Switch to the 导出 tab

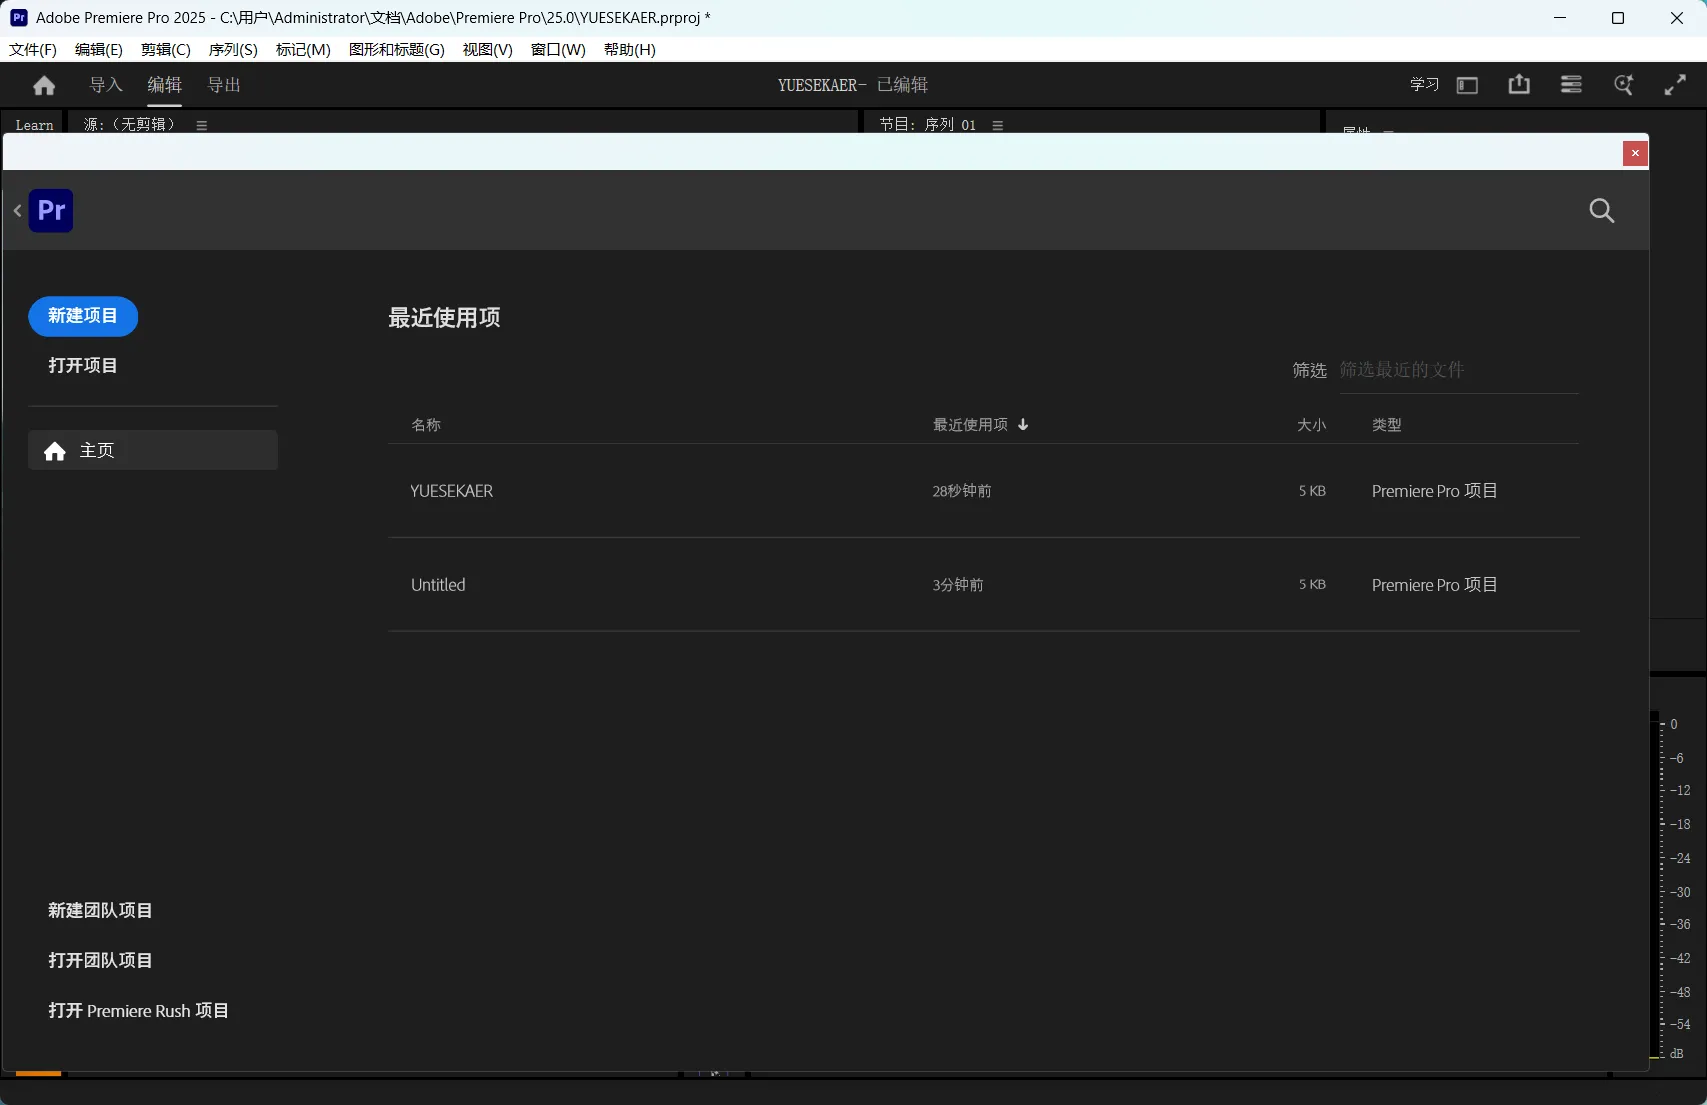pyautogui.click(x=224, y=85)
